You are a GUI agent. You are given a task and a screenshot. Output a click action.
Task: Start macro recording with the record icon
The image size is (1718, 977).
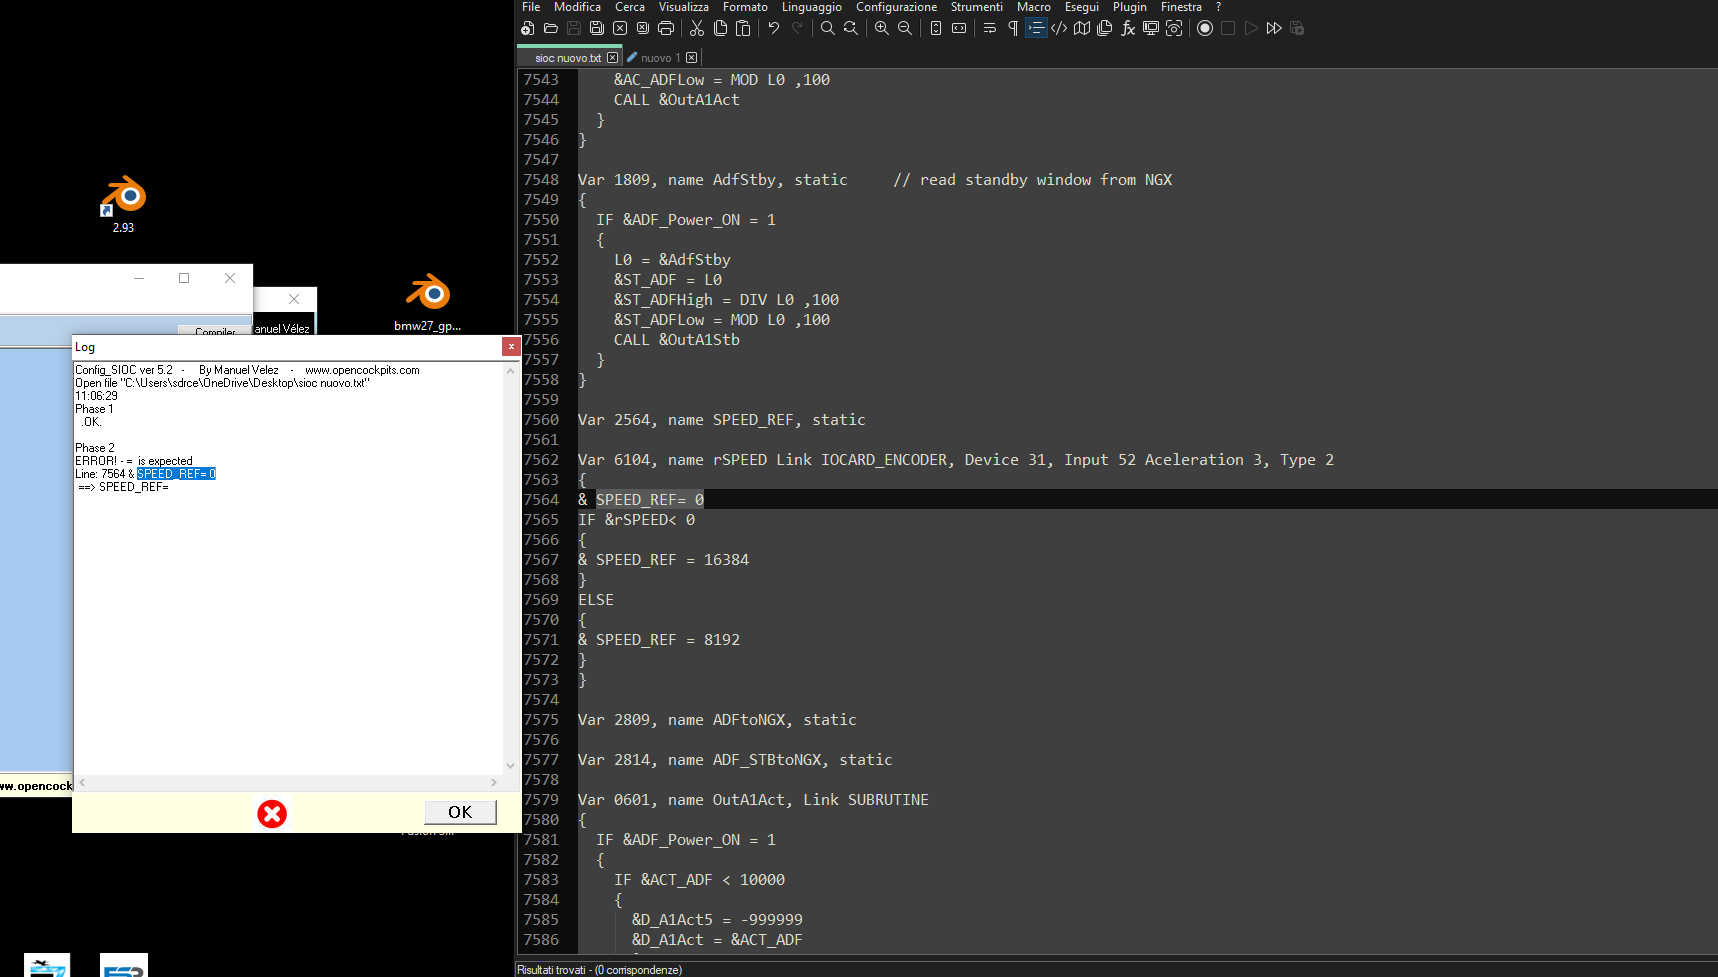(x=1205, y=28)
